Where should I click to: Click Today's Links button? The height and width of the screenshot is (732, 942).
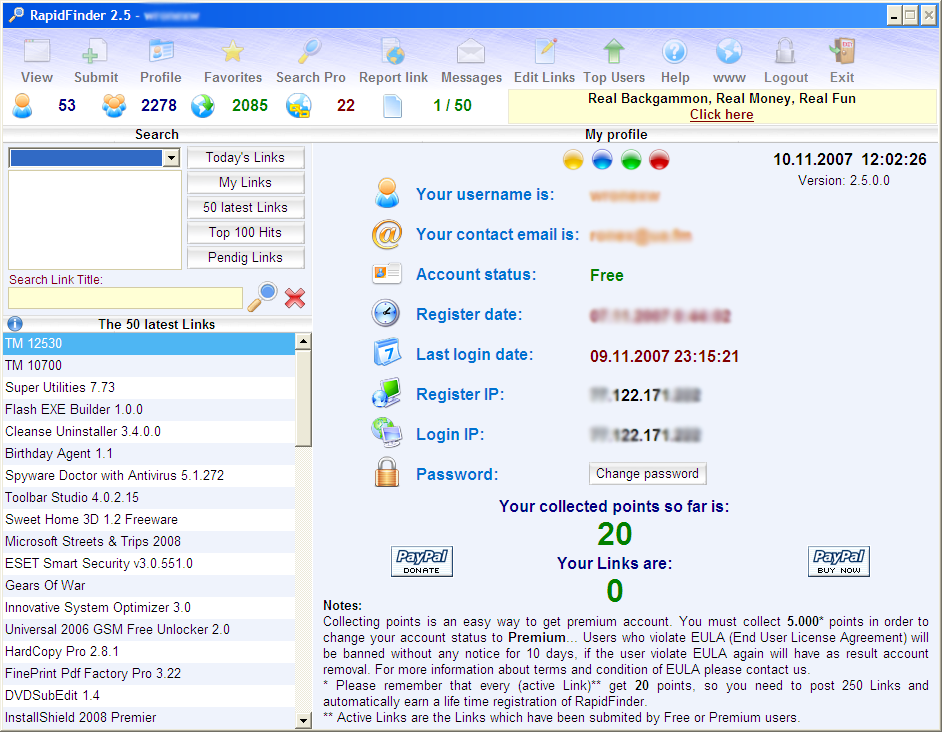coord(245,157)
